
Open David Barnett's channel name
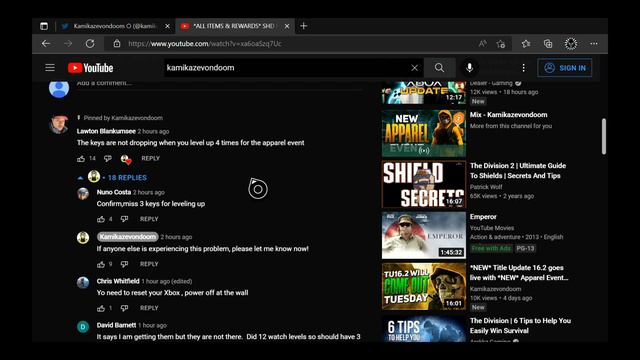(x=116, y=325)
